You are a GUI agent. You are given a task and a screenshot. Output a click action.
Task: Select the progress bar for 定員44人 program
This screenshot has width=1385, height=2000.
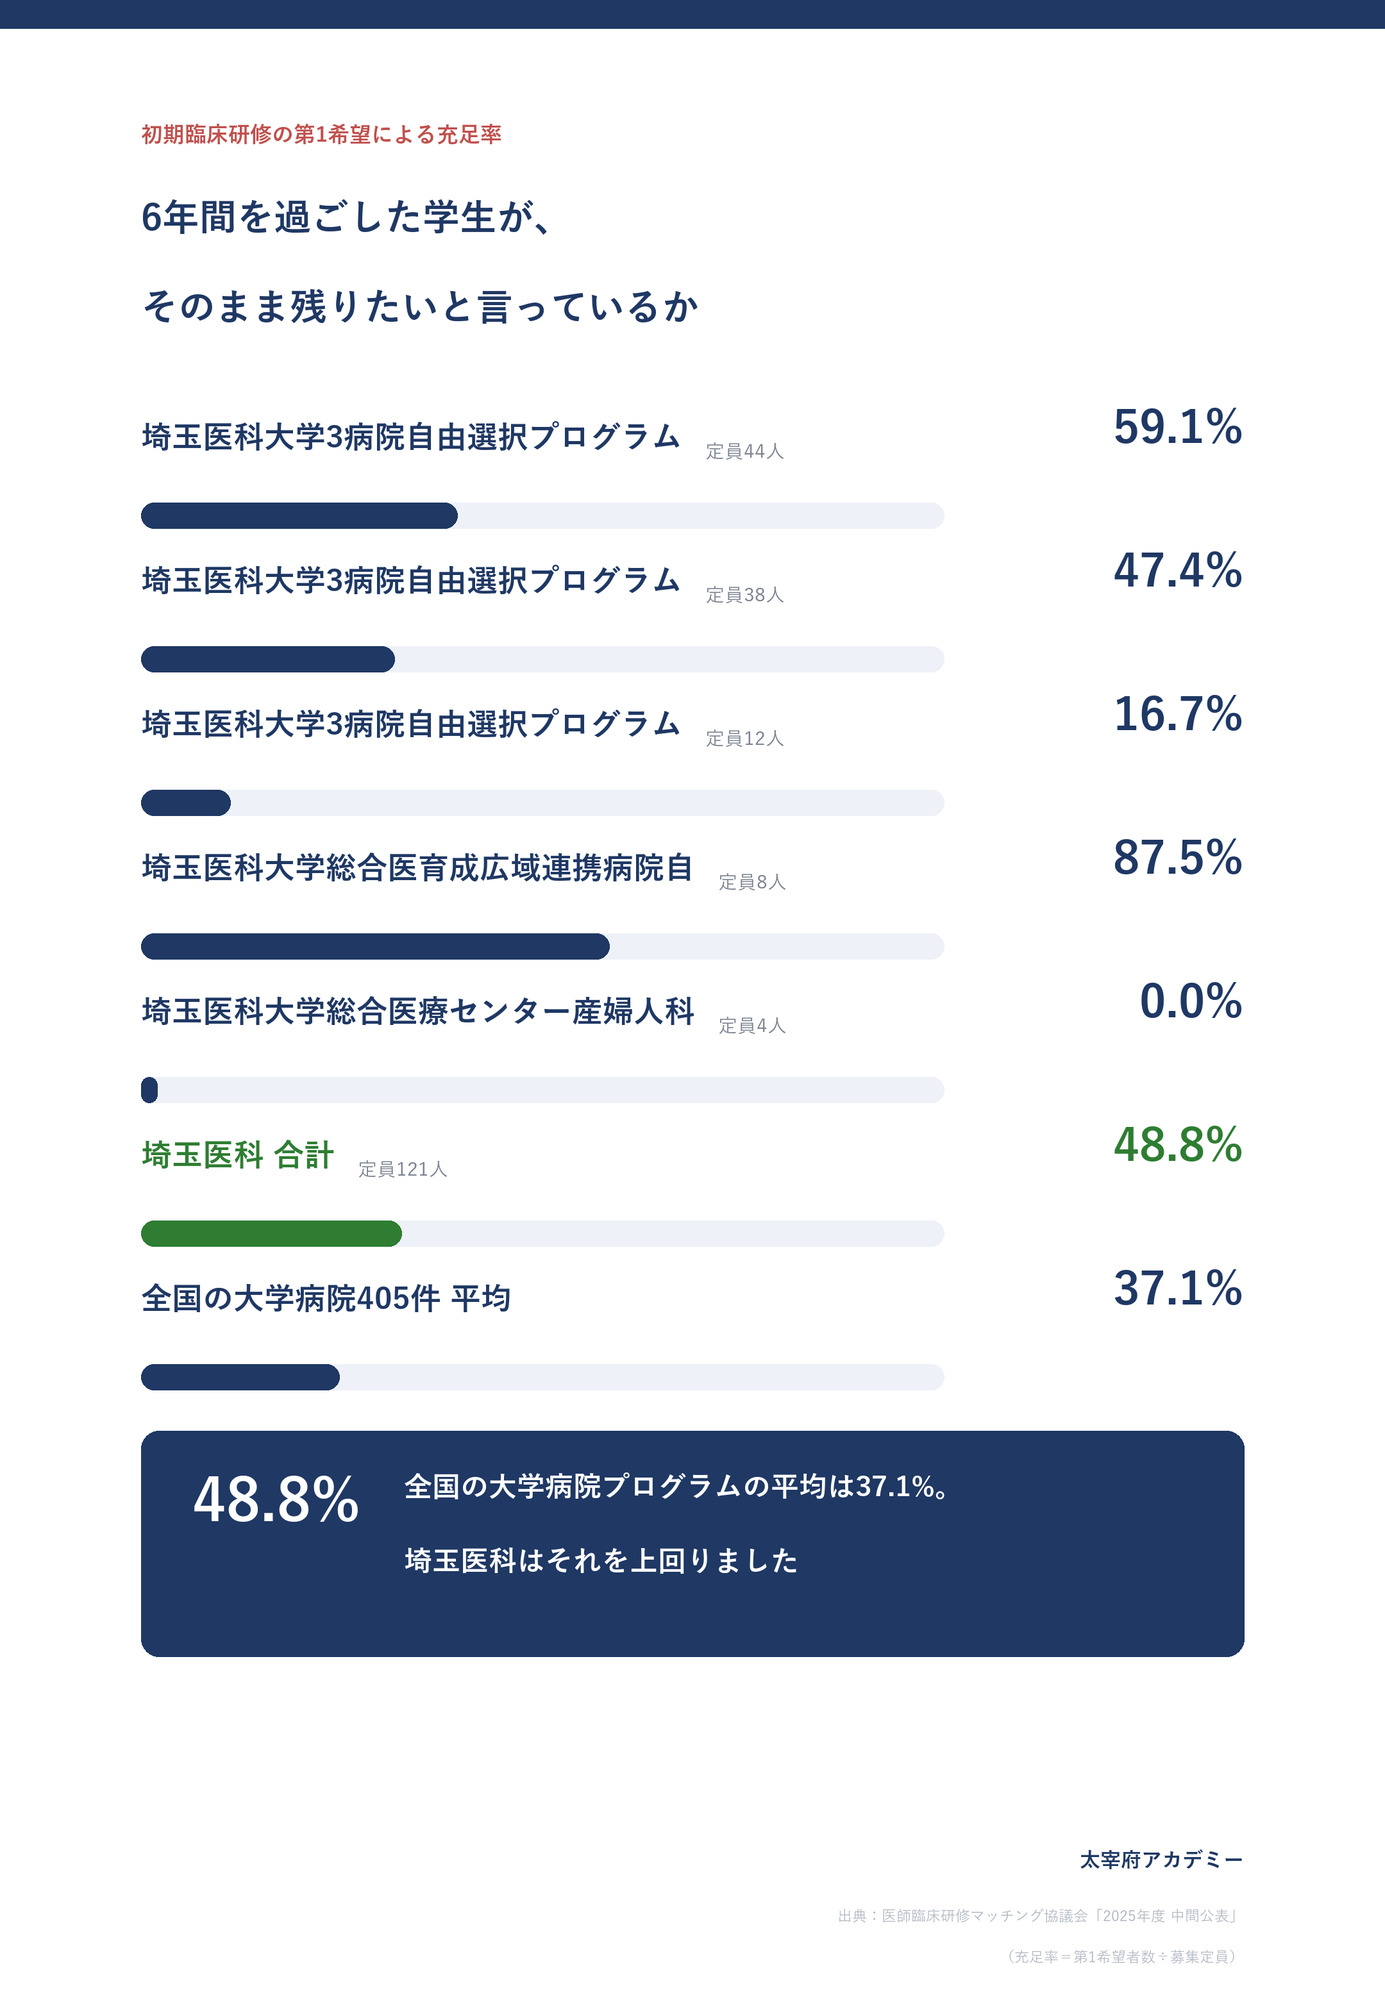pos(542,516)
